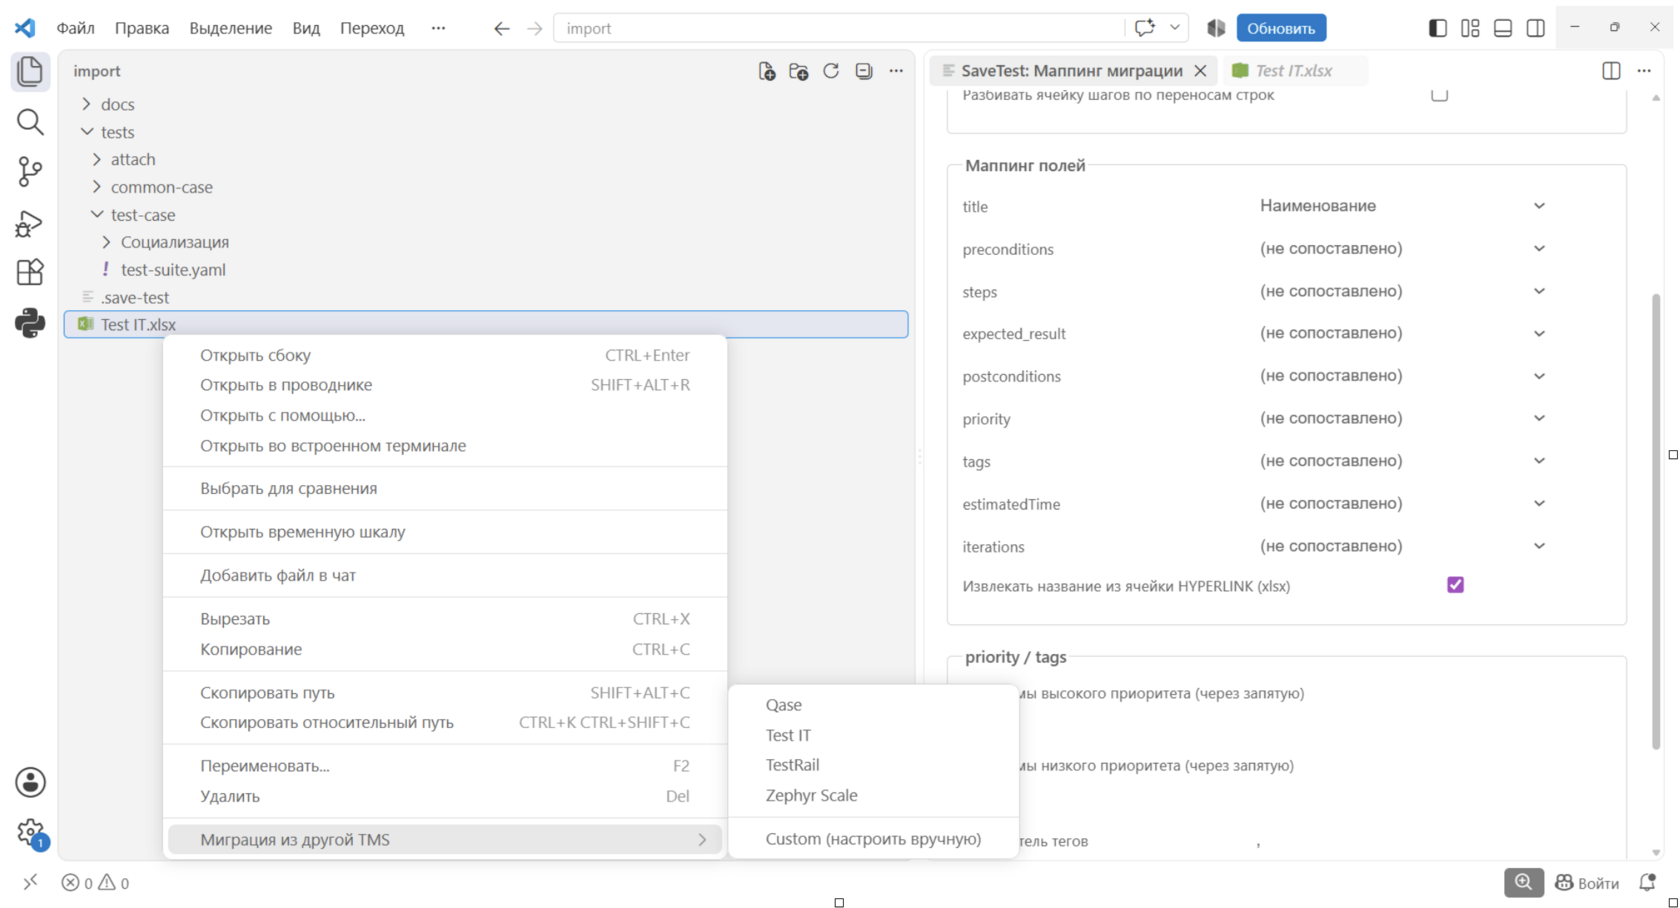1680x908 pixels.
Task: Open the Python extension view
Action: pos(30,322)
